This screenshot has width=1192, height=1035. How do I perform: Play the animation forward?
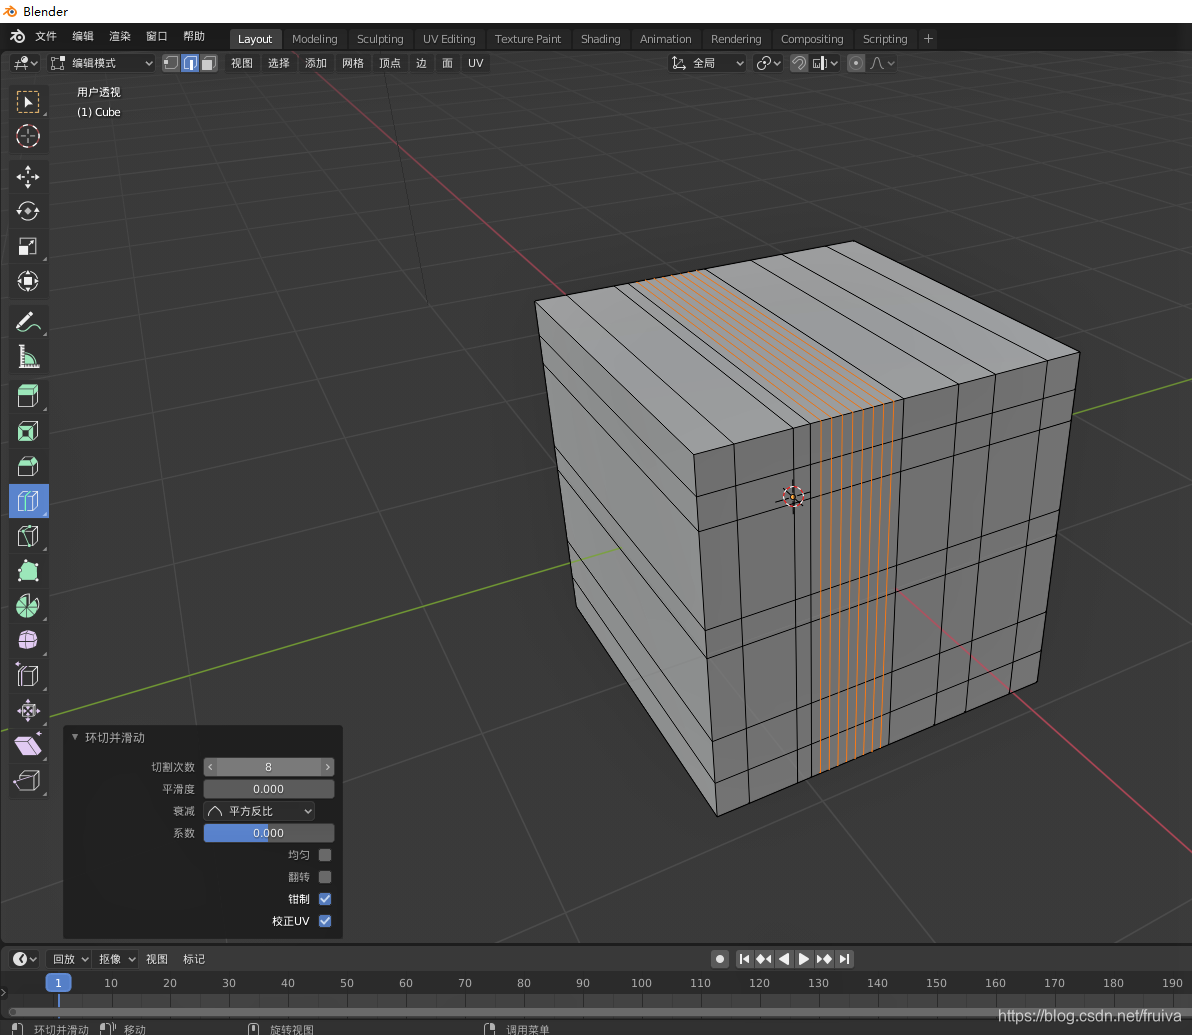tap(804, 959)
